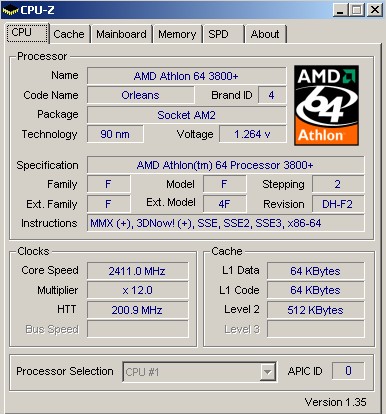Click the CPU-Z chip icon in title bar

(10, 10)
